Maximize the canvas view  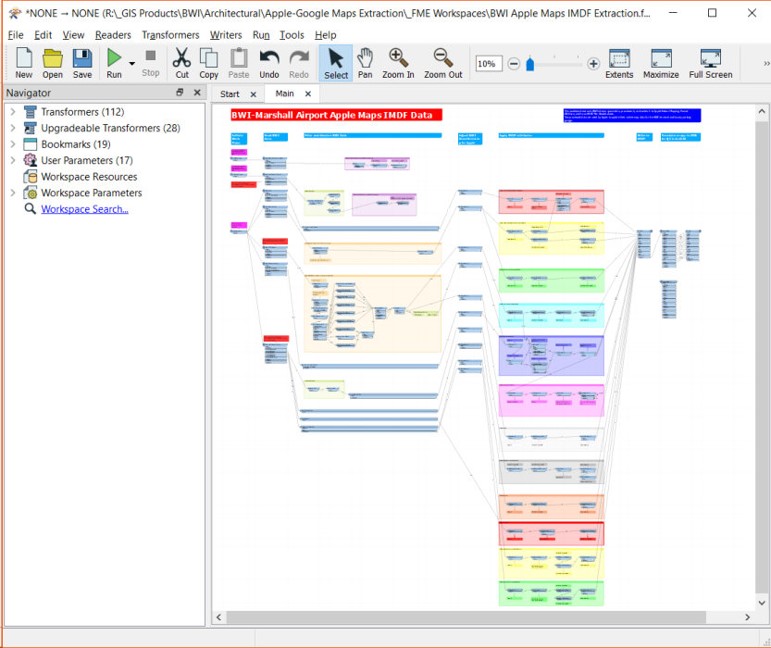coord(661,63)
